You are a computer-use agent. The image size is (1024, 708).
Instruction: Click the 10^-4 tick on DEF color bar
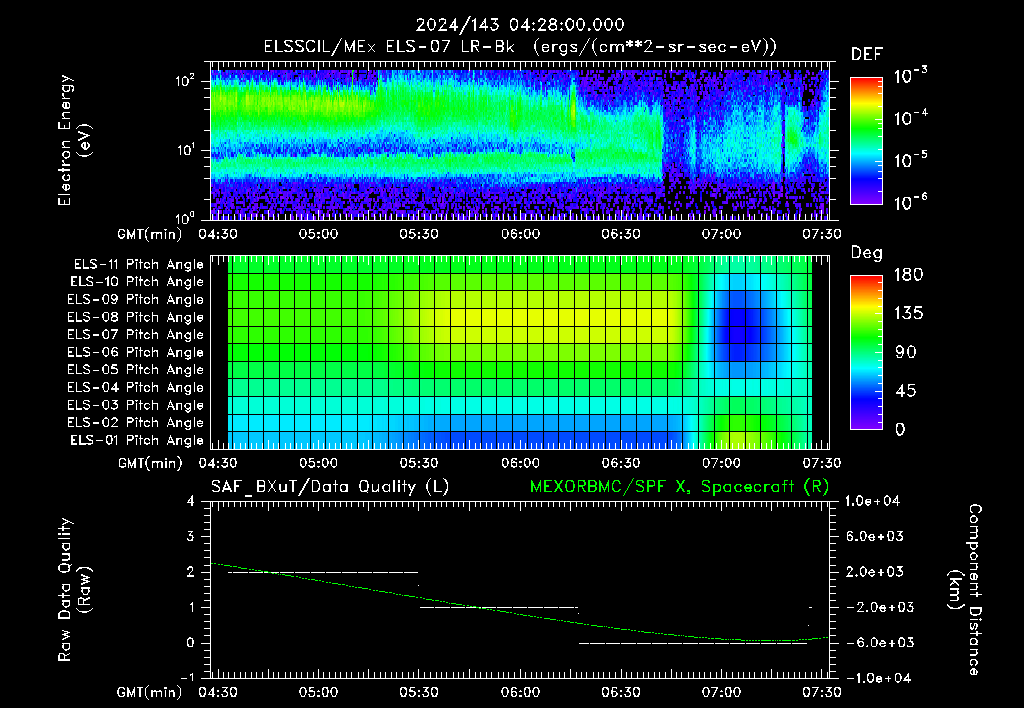pyautogui.click(x=910, y=118)
